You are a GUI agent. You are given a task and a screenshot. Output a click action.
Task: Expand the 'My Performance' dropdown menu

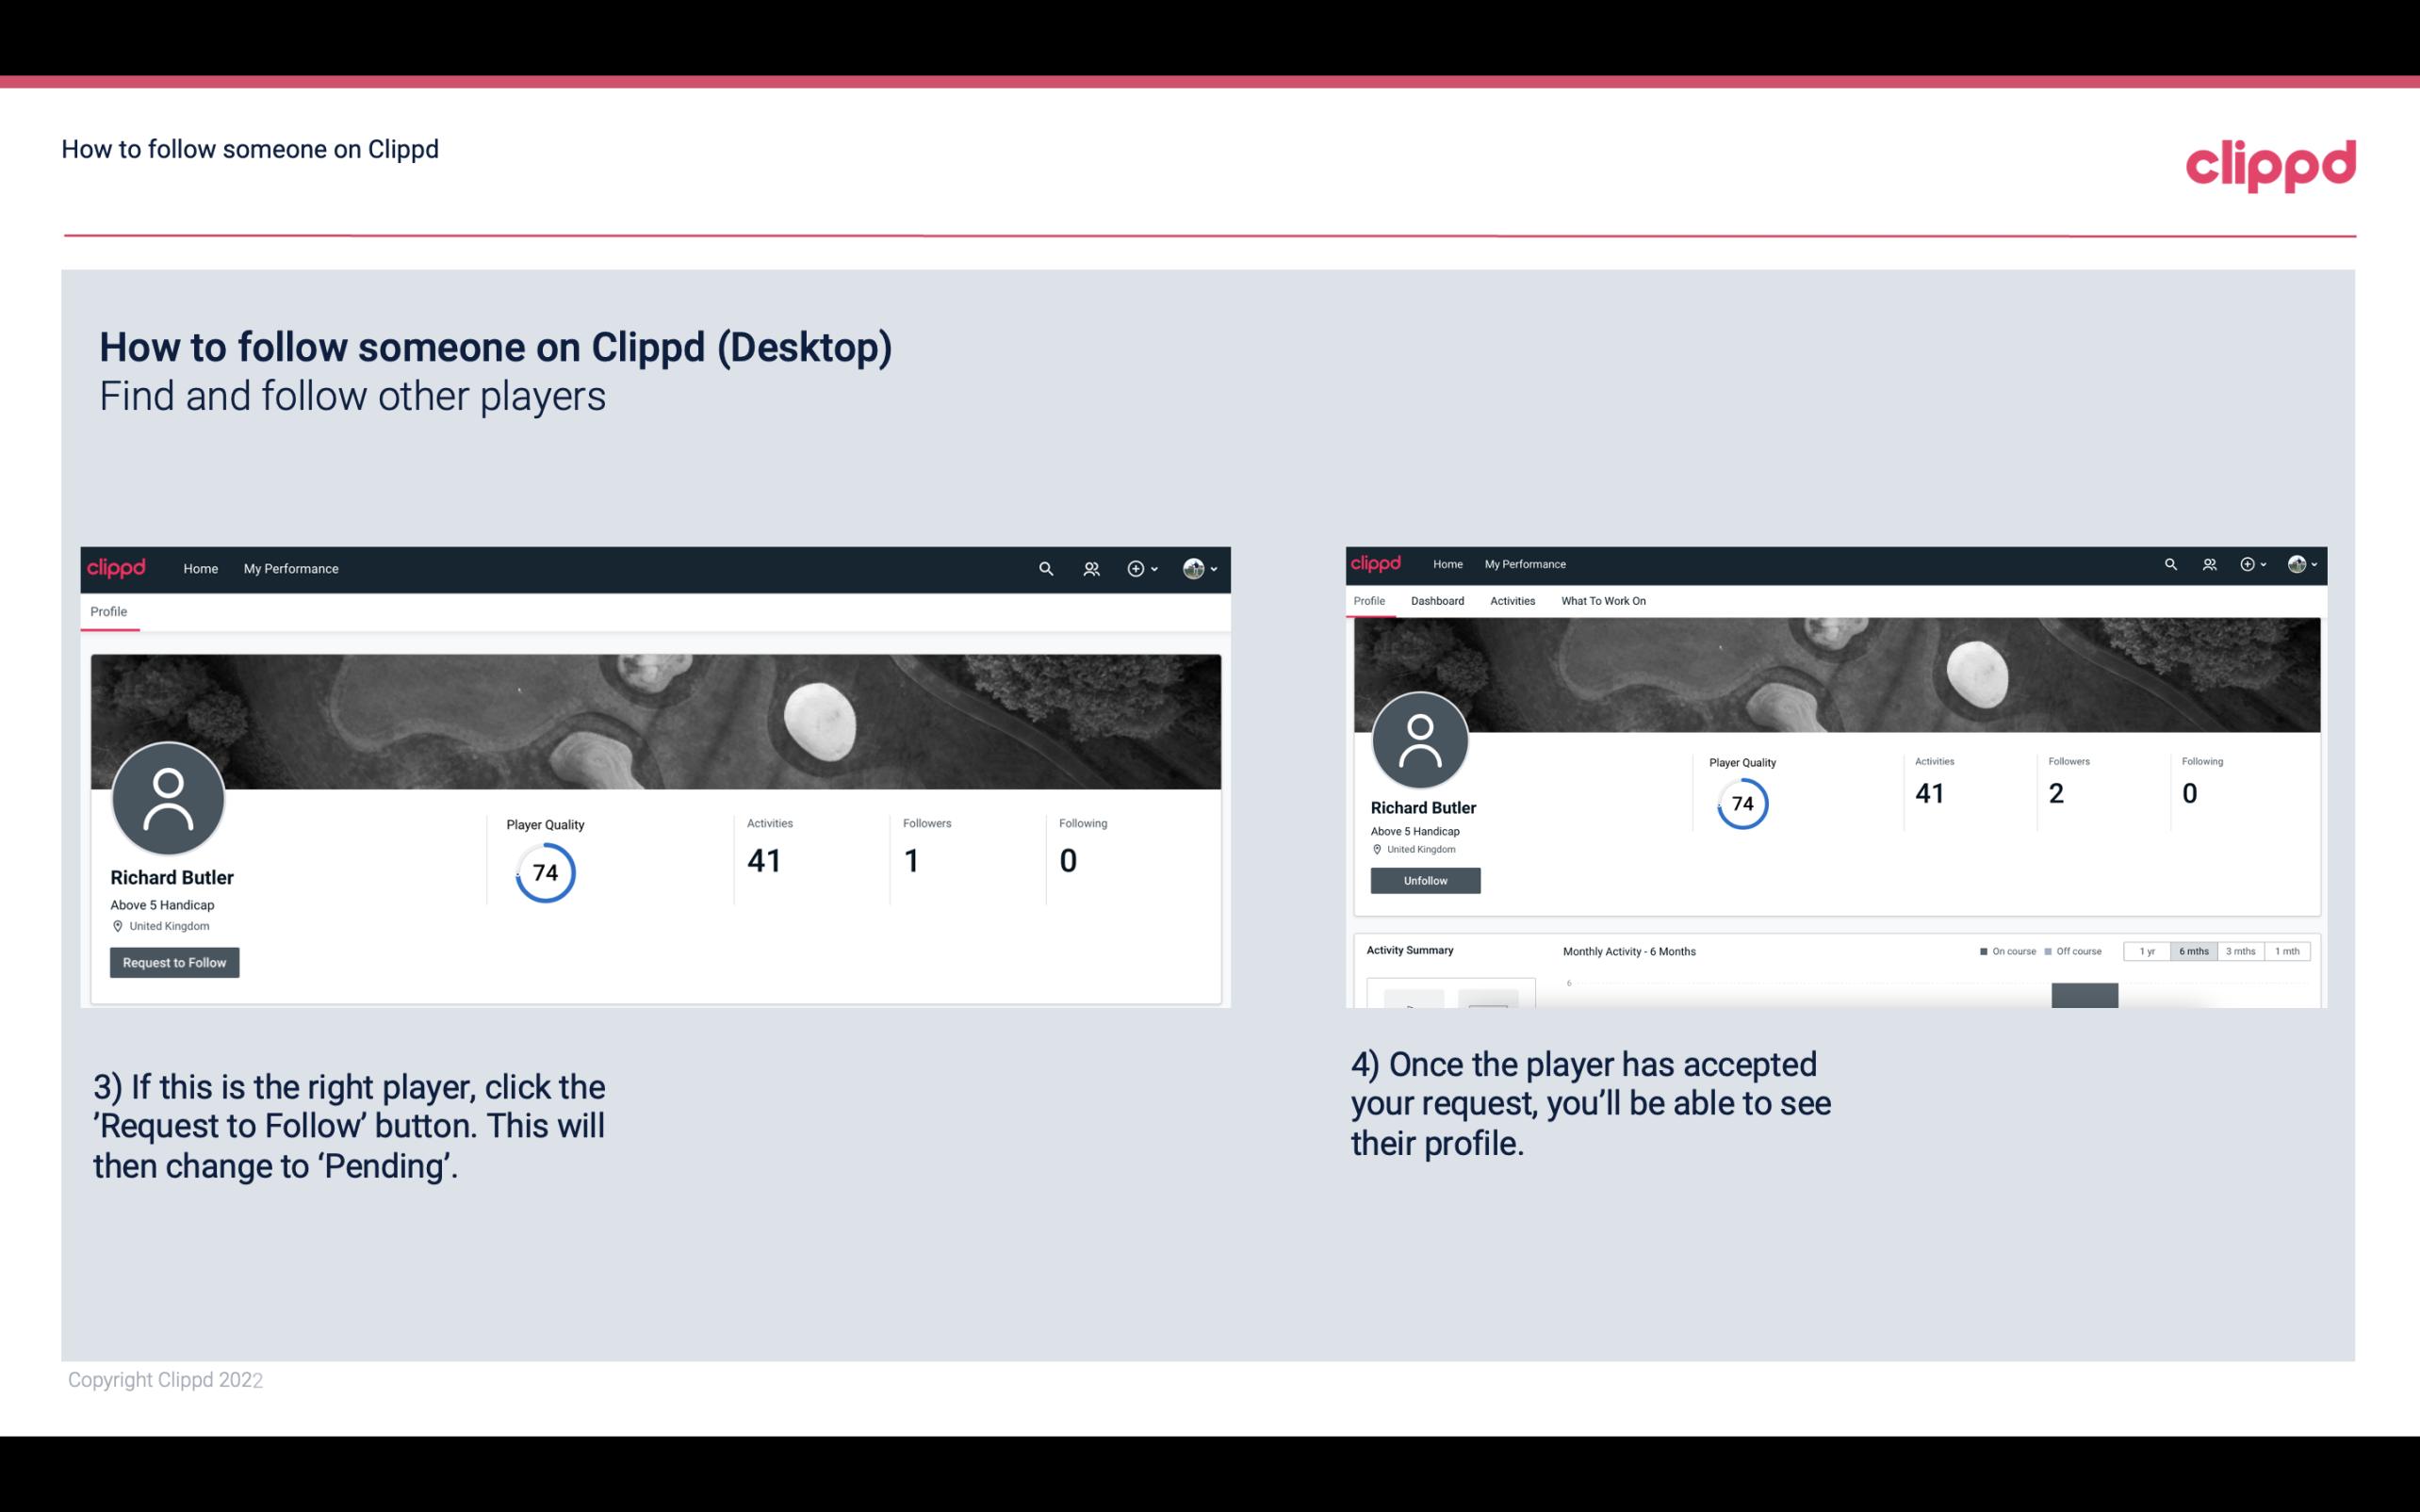click(x=289, y=568)
